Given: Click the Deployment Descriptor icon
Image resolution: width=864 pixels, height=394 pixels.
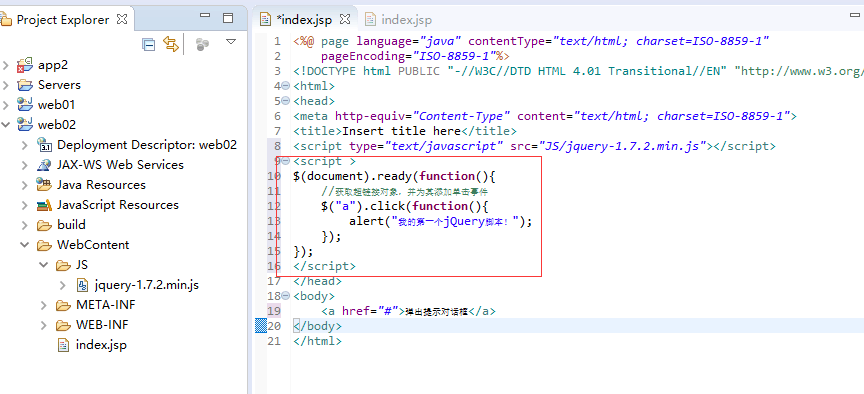Looking at the screenshot, I should click(x=44, y=145).
